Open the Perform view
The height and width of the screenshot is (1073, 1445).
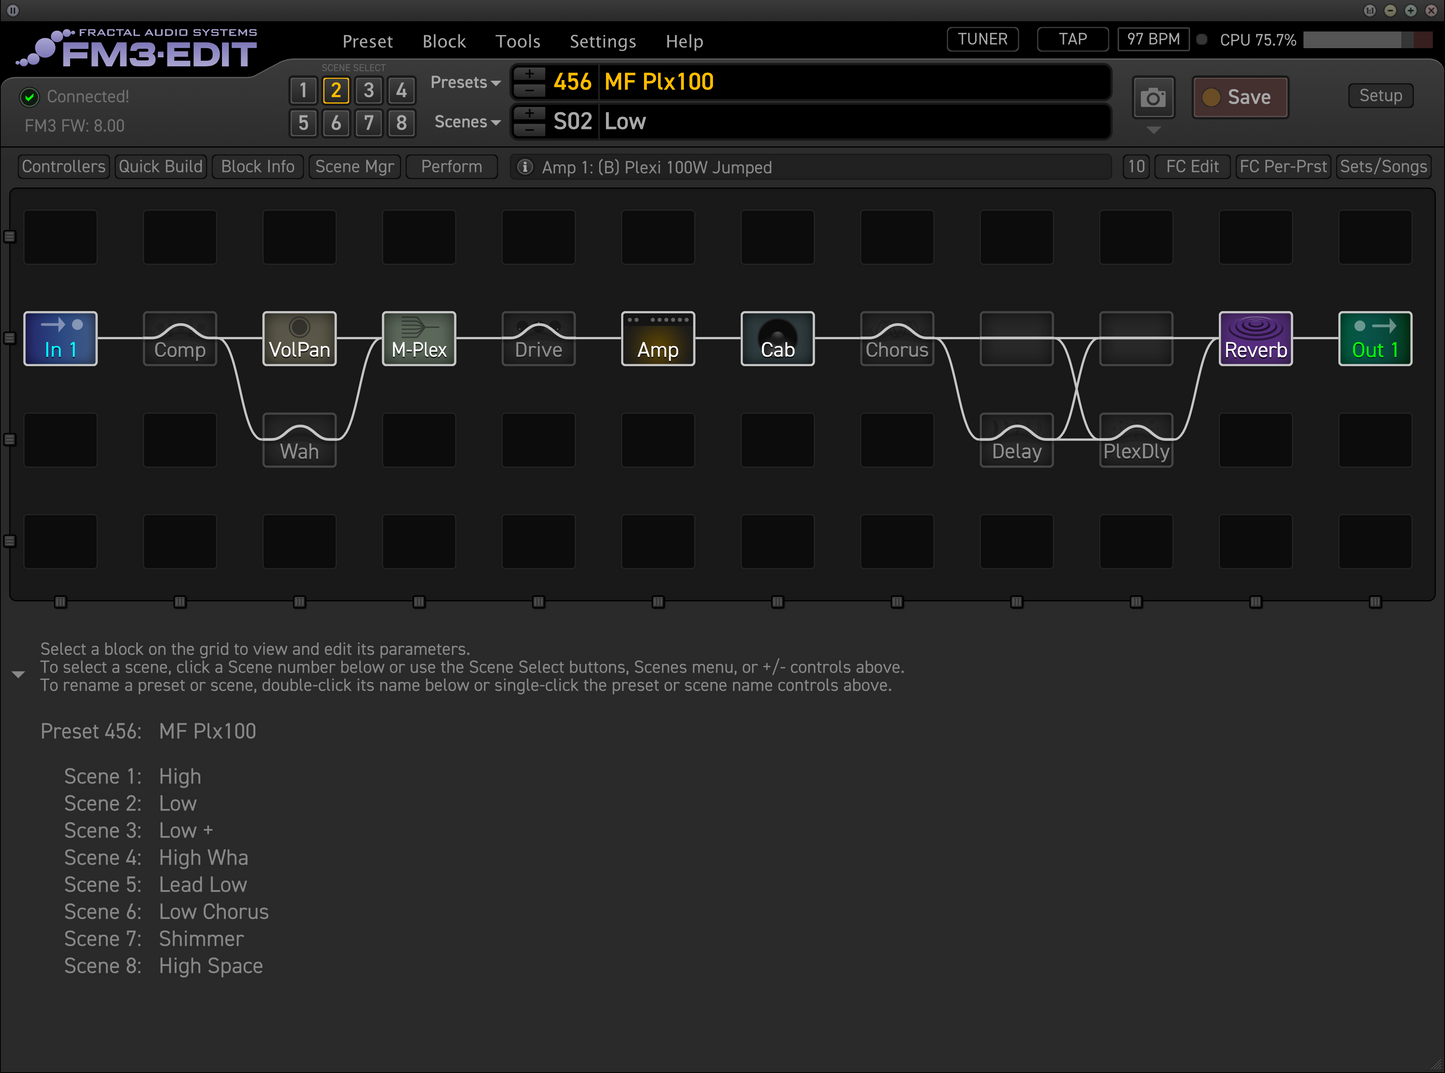click(x=451, y=167)
